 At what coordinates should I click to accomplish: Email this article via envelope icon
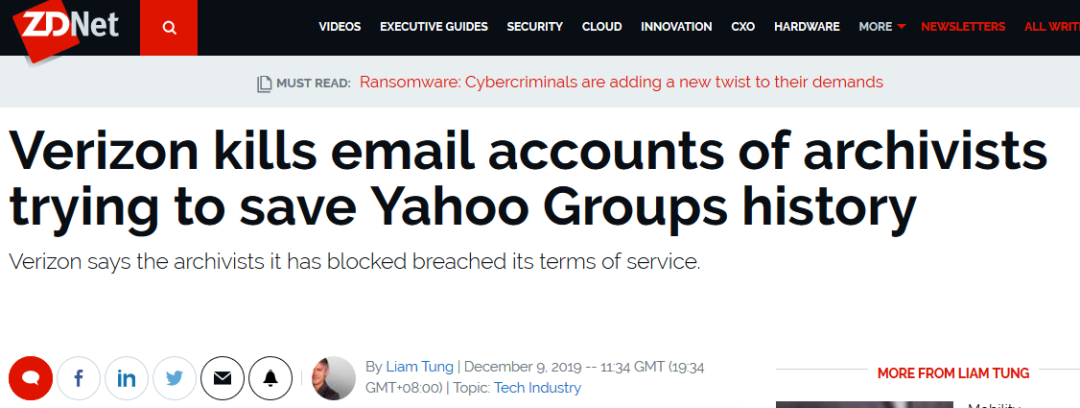point(222,378)
